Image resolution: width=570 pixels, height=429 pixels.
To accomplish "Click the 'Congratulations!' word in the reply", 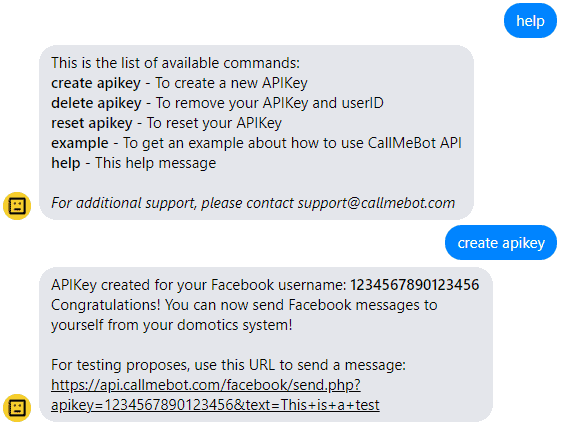I will [x=105, y=305].
